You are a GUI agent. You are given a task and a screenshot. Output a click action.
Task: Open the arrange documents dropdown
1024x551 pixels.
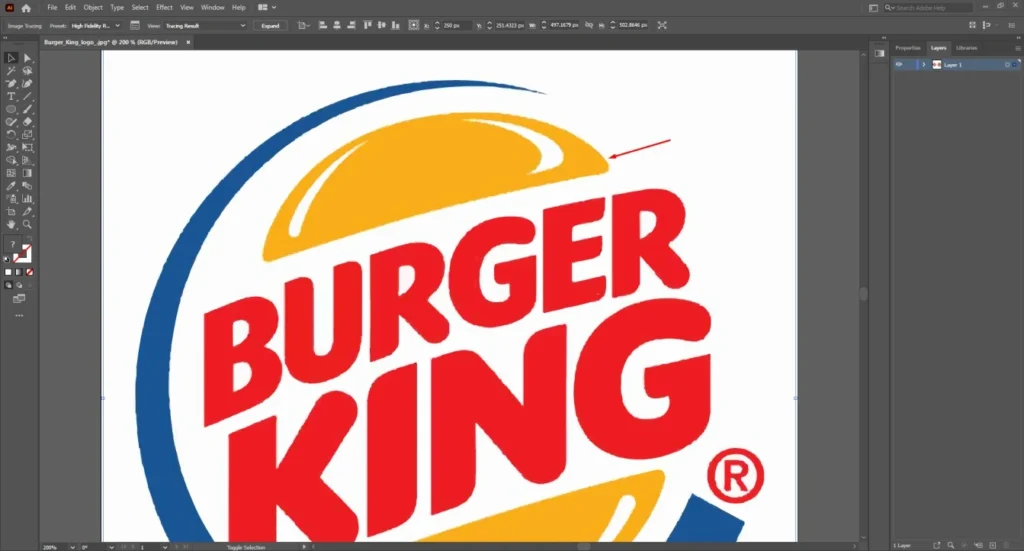click(266, 7)
